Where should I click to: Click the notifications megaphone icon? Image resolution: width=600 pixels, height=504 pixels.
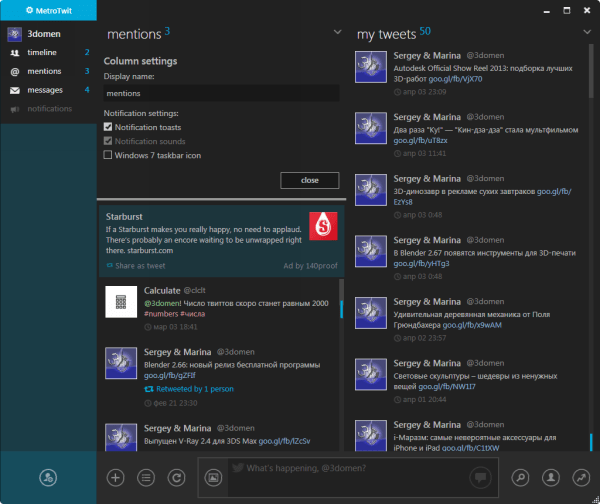tap(15, 109)
